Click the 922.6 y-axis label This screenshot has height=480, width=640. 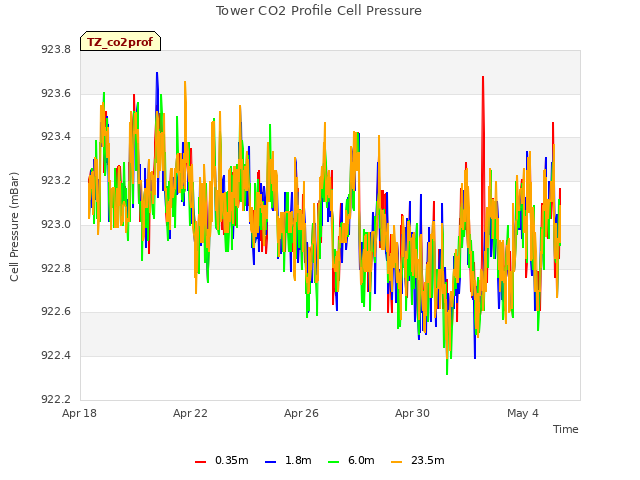click(56, 311)
